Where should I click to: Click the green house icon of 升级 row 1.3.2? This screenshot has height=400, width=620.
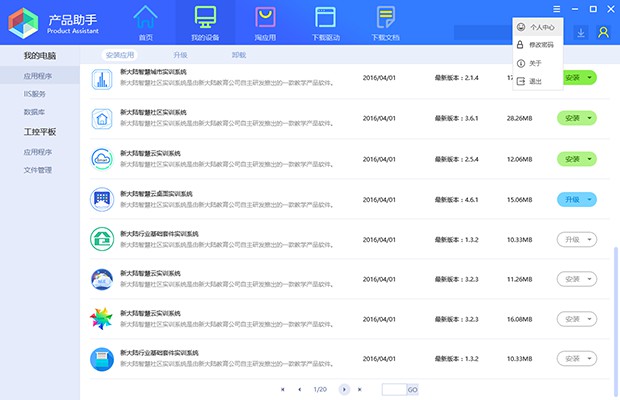point(102,239)
